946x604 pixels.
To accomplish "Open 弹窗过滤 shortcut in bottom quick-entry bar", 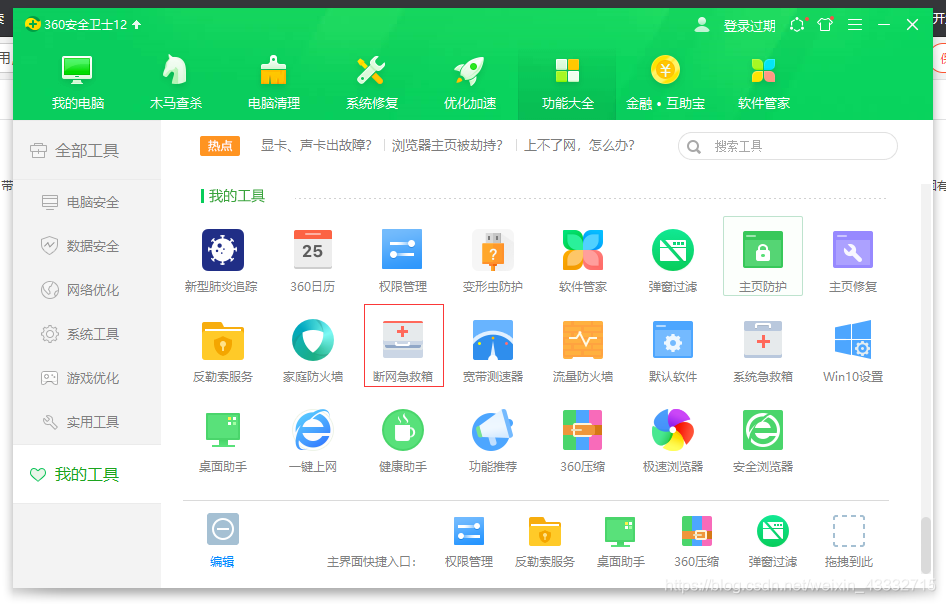I will pyautogui.click(x=772, y=541).
